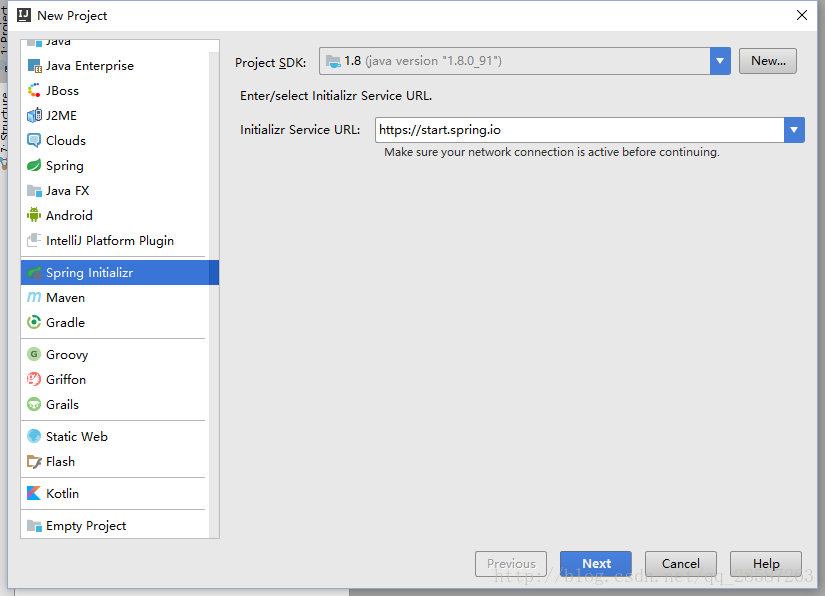Click the https://start.spring.io URL field
Viewport: 825px width, 596px height.
pyautogui.click(x=580, y=130)
